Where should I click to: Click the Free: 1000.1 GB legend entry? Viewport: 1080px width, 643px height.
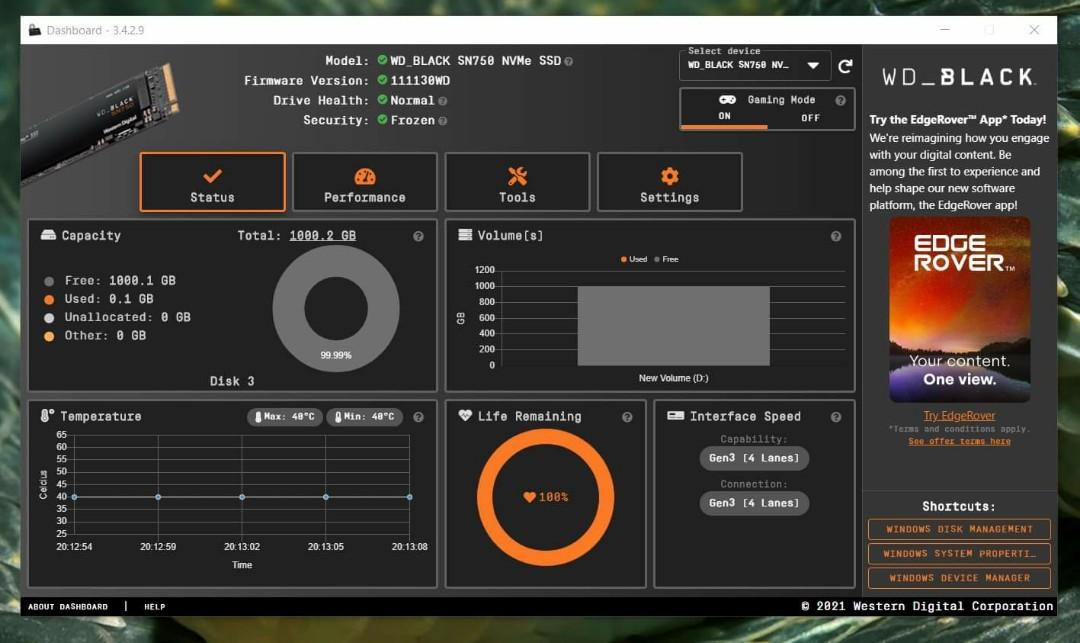tap(110, 281)
